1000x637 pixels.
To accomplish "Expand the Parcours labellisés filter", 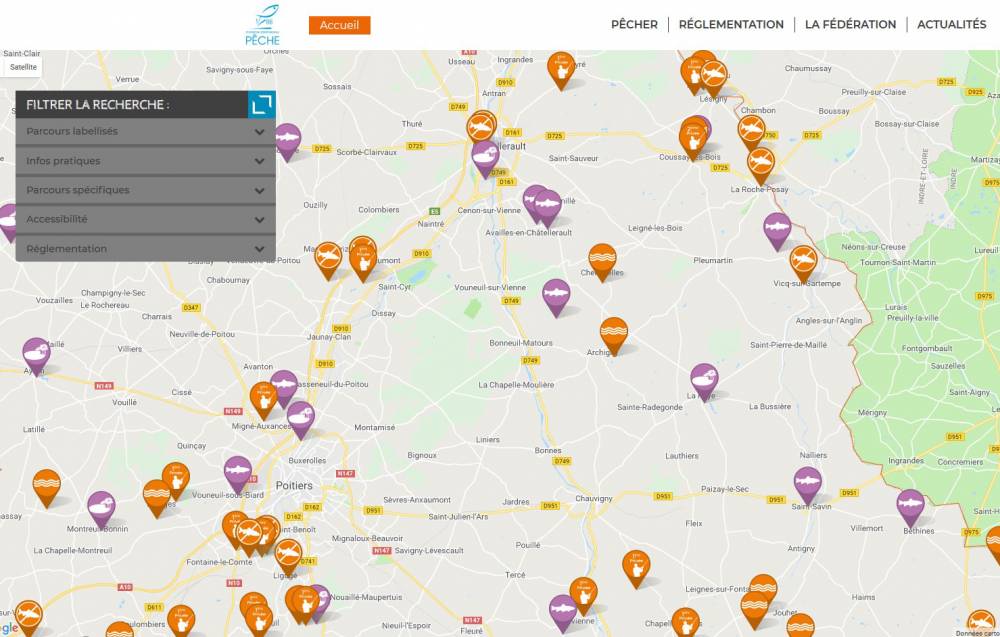I will point(145,131).
